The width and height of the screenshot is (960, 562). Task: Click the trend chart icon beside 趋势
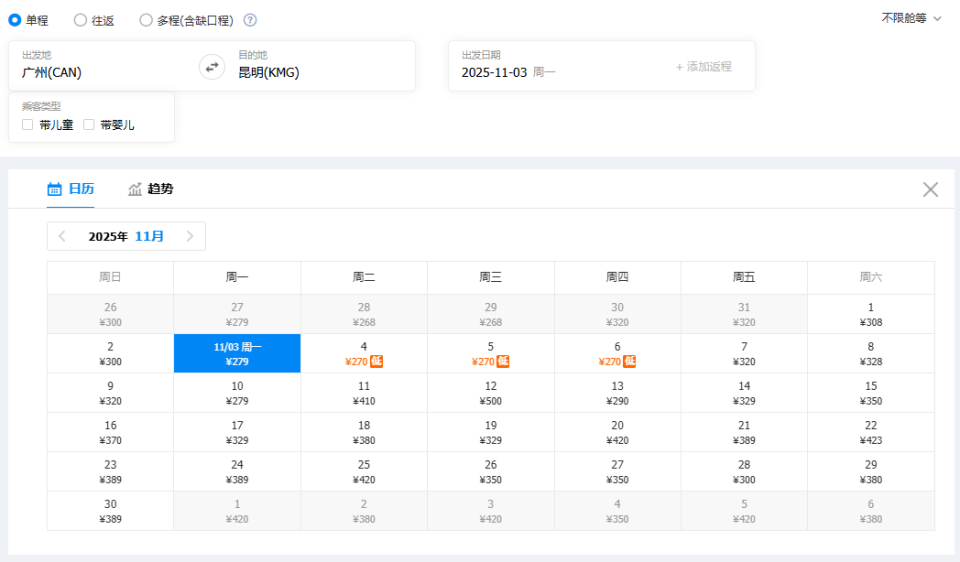[135, 189]
